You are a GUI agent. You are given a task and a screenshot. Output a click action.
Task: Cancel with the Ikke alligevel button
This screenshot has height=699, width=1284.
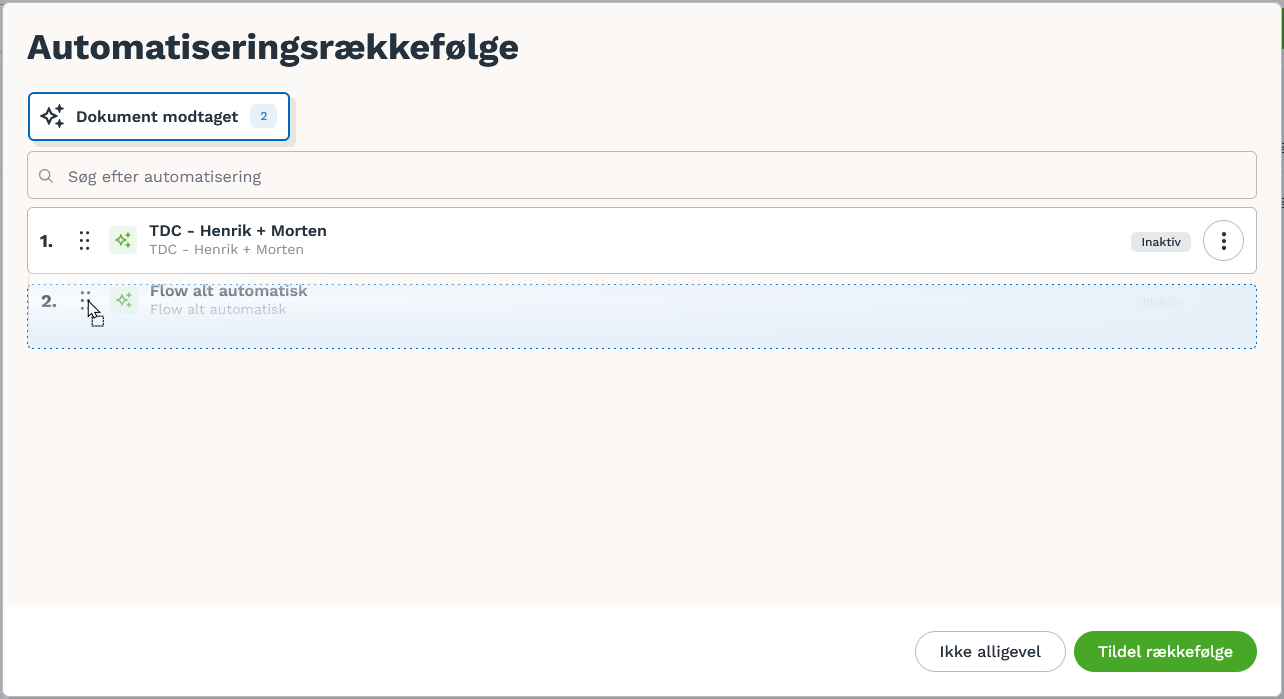pos(990,651)
